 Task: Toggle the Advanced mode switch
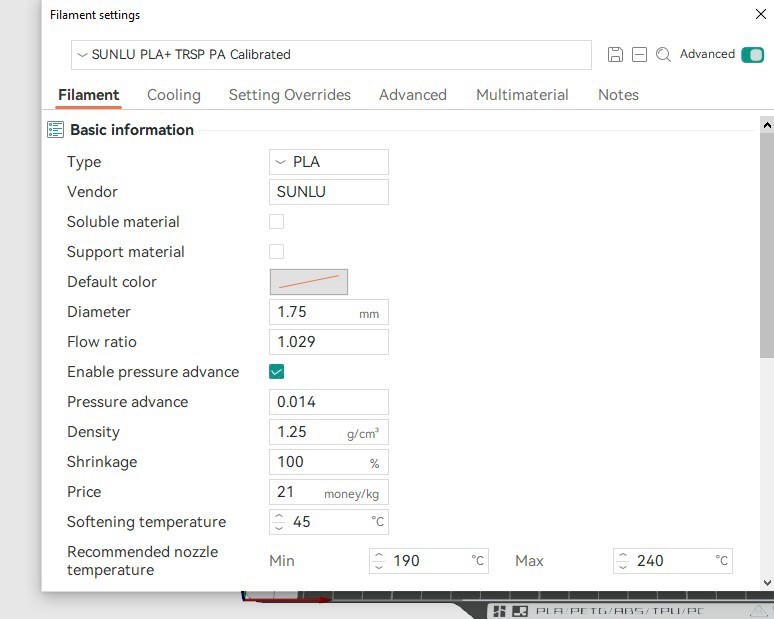(x=752, y=55)
